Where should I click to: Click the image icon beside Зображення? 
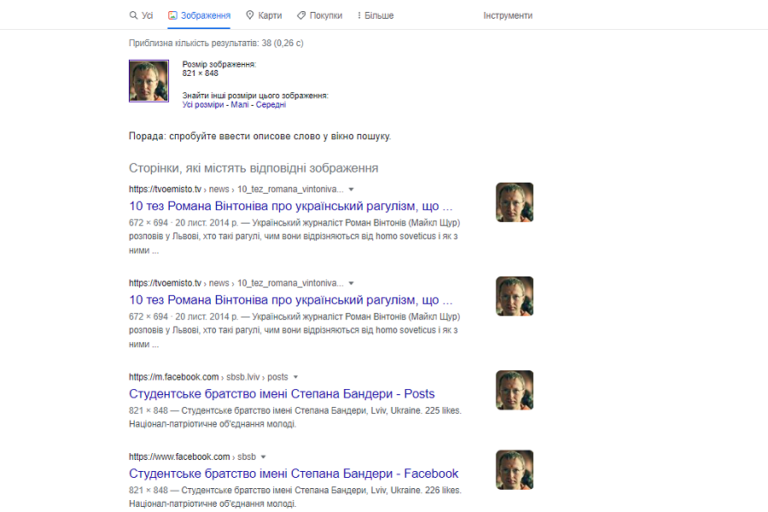[x=172, y=15]
